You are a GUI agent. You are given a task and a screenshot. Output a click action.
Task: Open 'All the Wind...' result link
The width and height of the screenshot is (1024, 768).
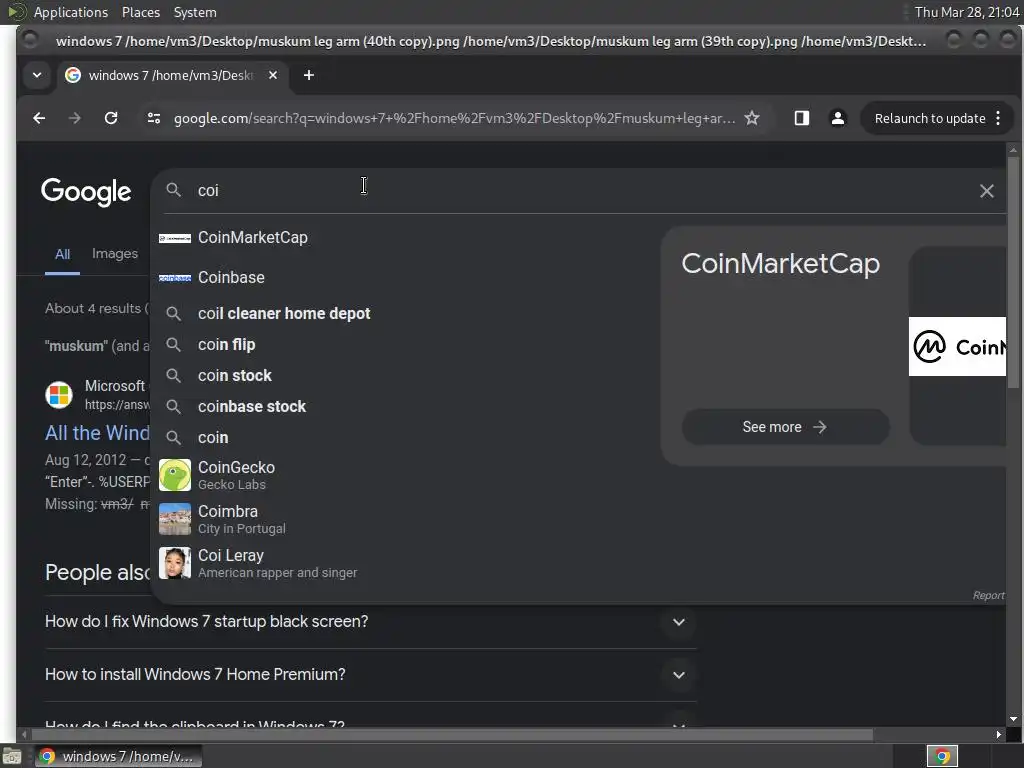point(97,433)
